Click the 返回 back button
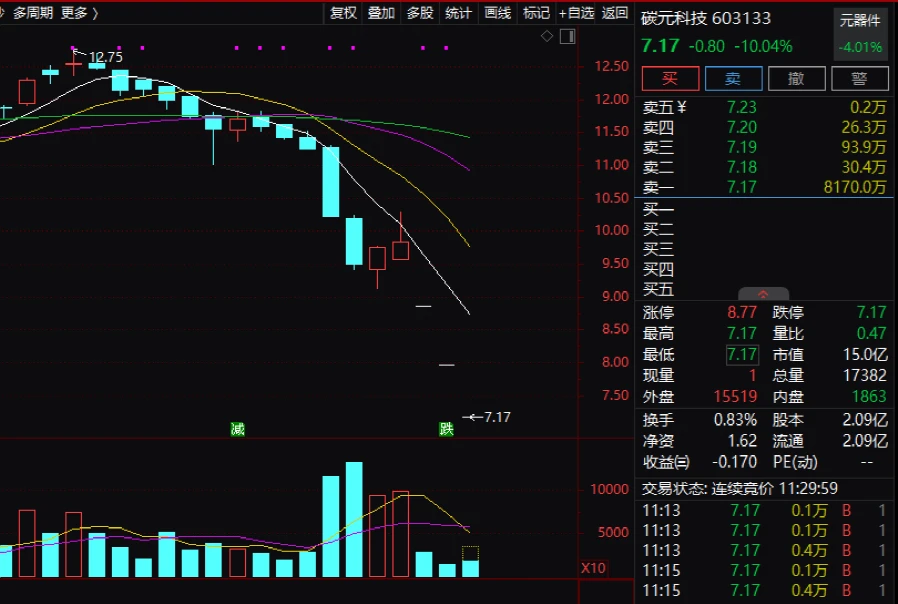This screenshot has height=604, width=898. coord(615,13)
